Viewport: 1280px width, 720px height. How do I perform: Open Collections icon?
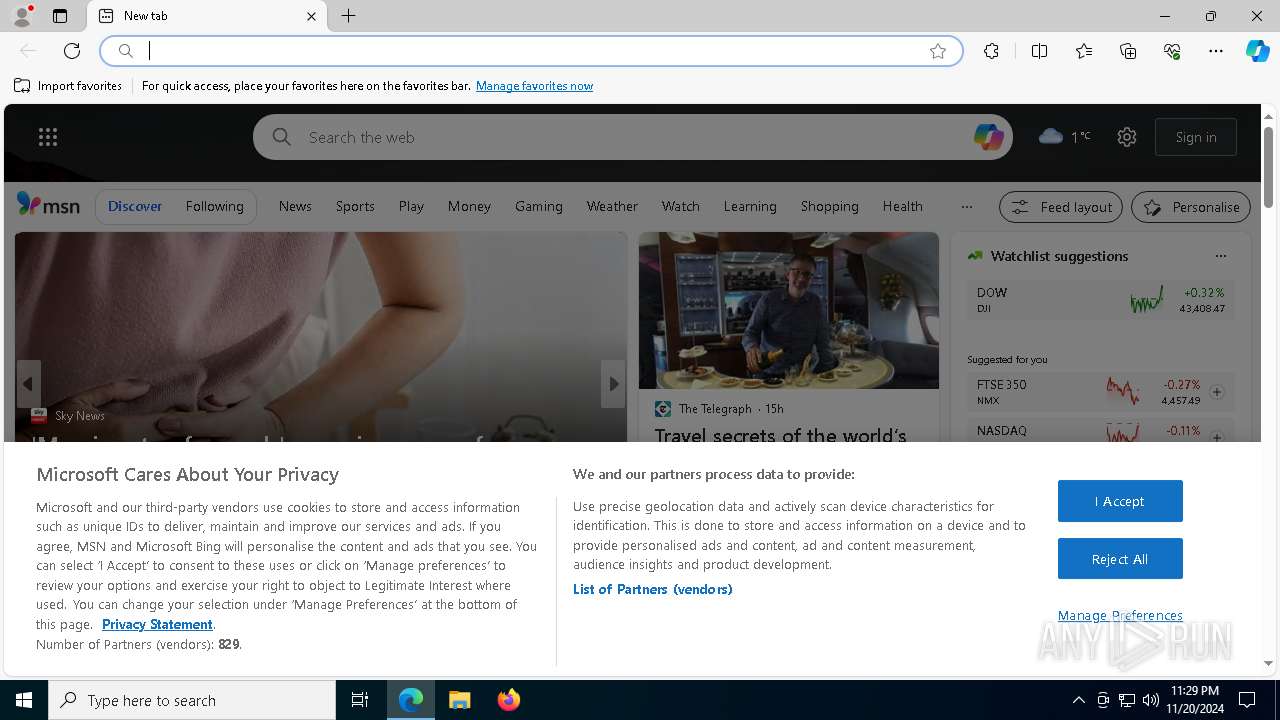click(1128, 51)
